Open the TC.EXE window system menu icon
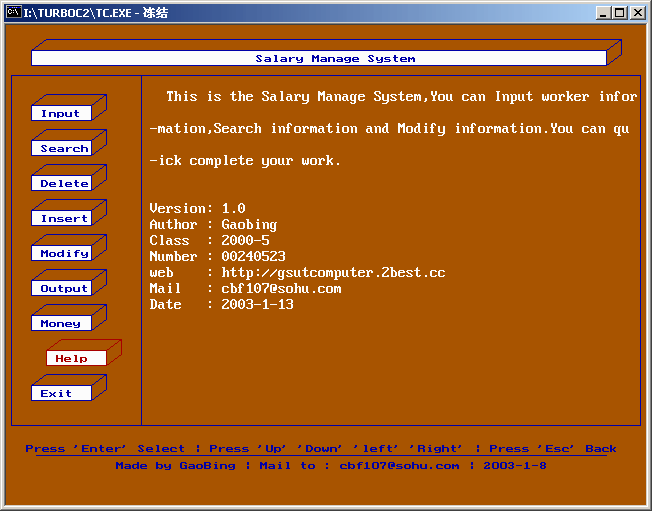 12,12
